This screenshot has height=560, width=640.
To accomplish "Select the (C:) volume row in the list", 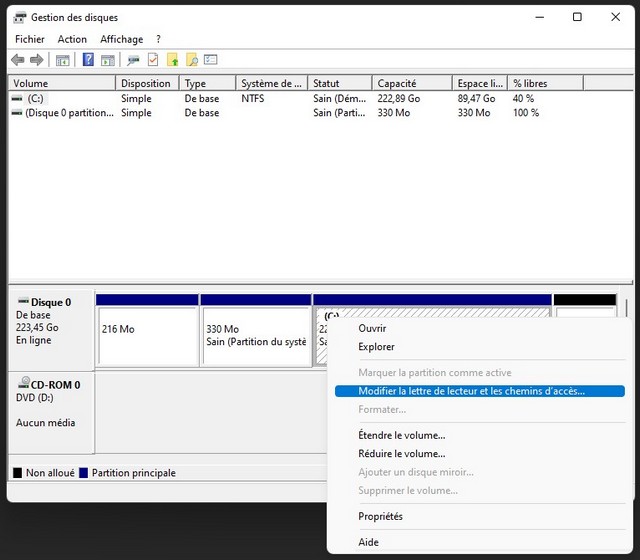I will [x=35, y=99].
